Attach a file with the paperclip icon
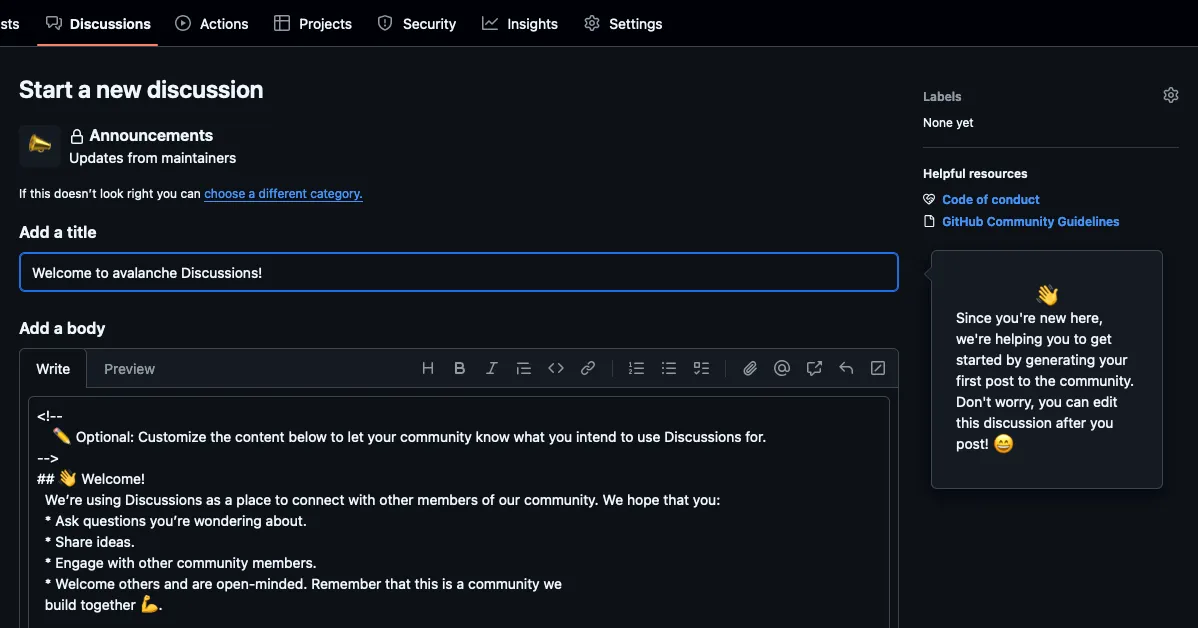Viewport: 1198px width, 628px height. pyautogui.click(x=750, y=369)
